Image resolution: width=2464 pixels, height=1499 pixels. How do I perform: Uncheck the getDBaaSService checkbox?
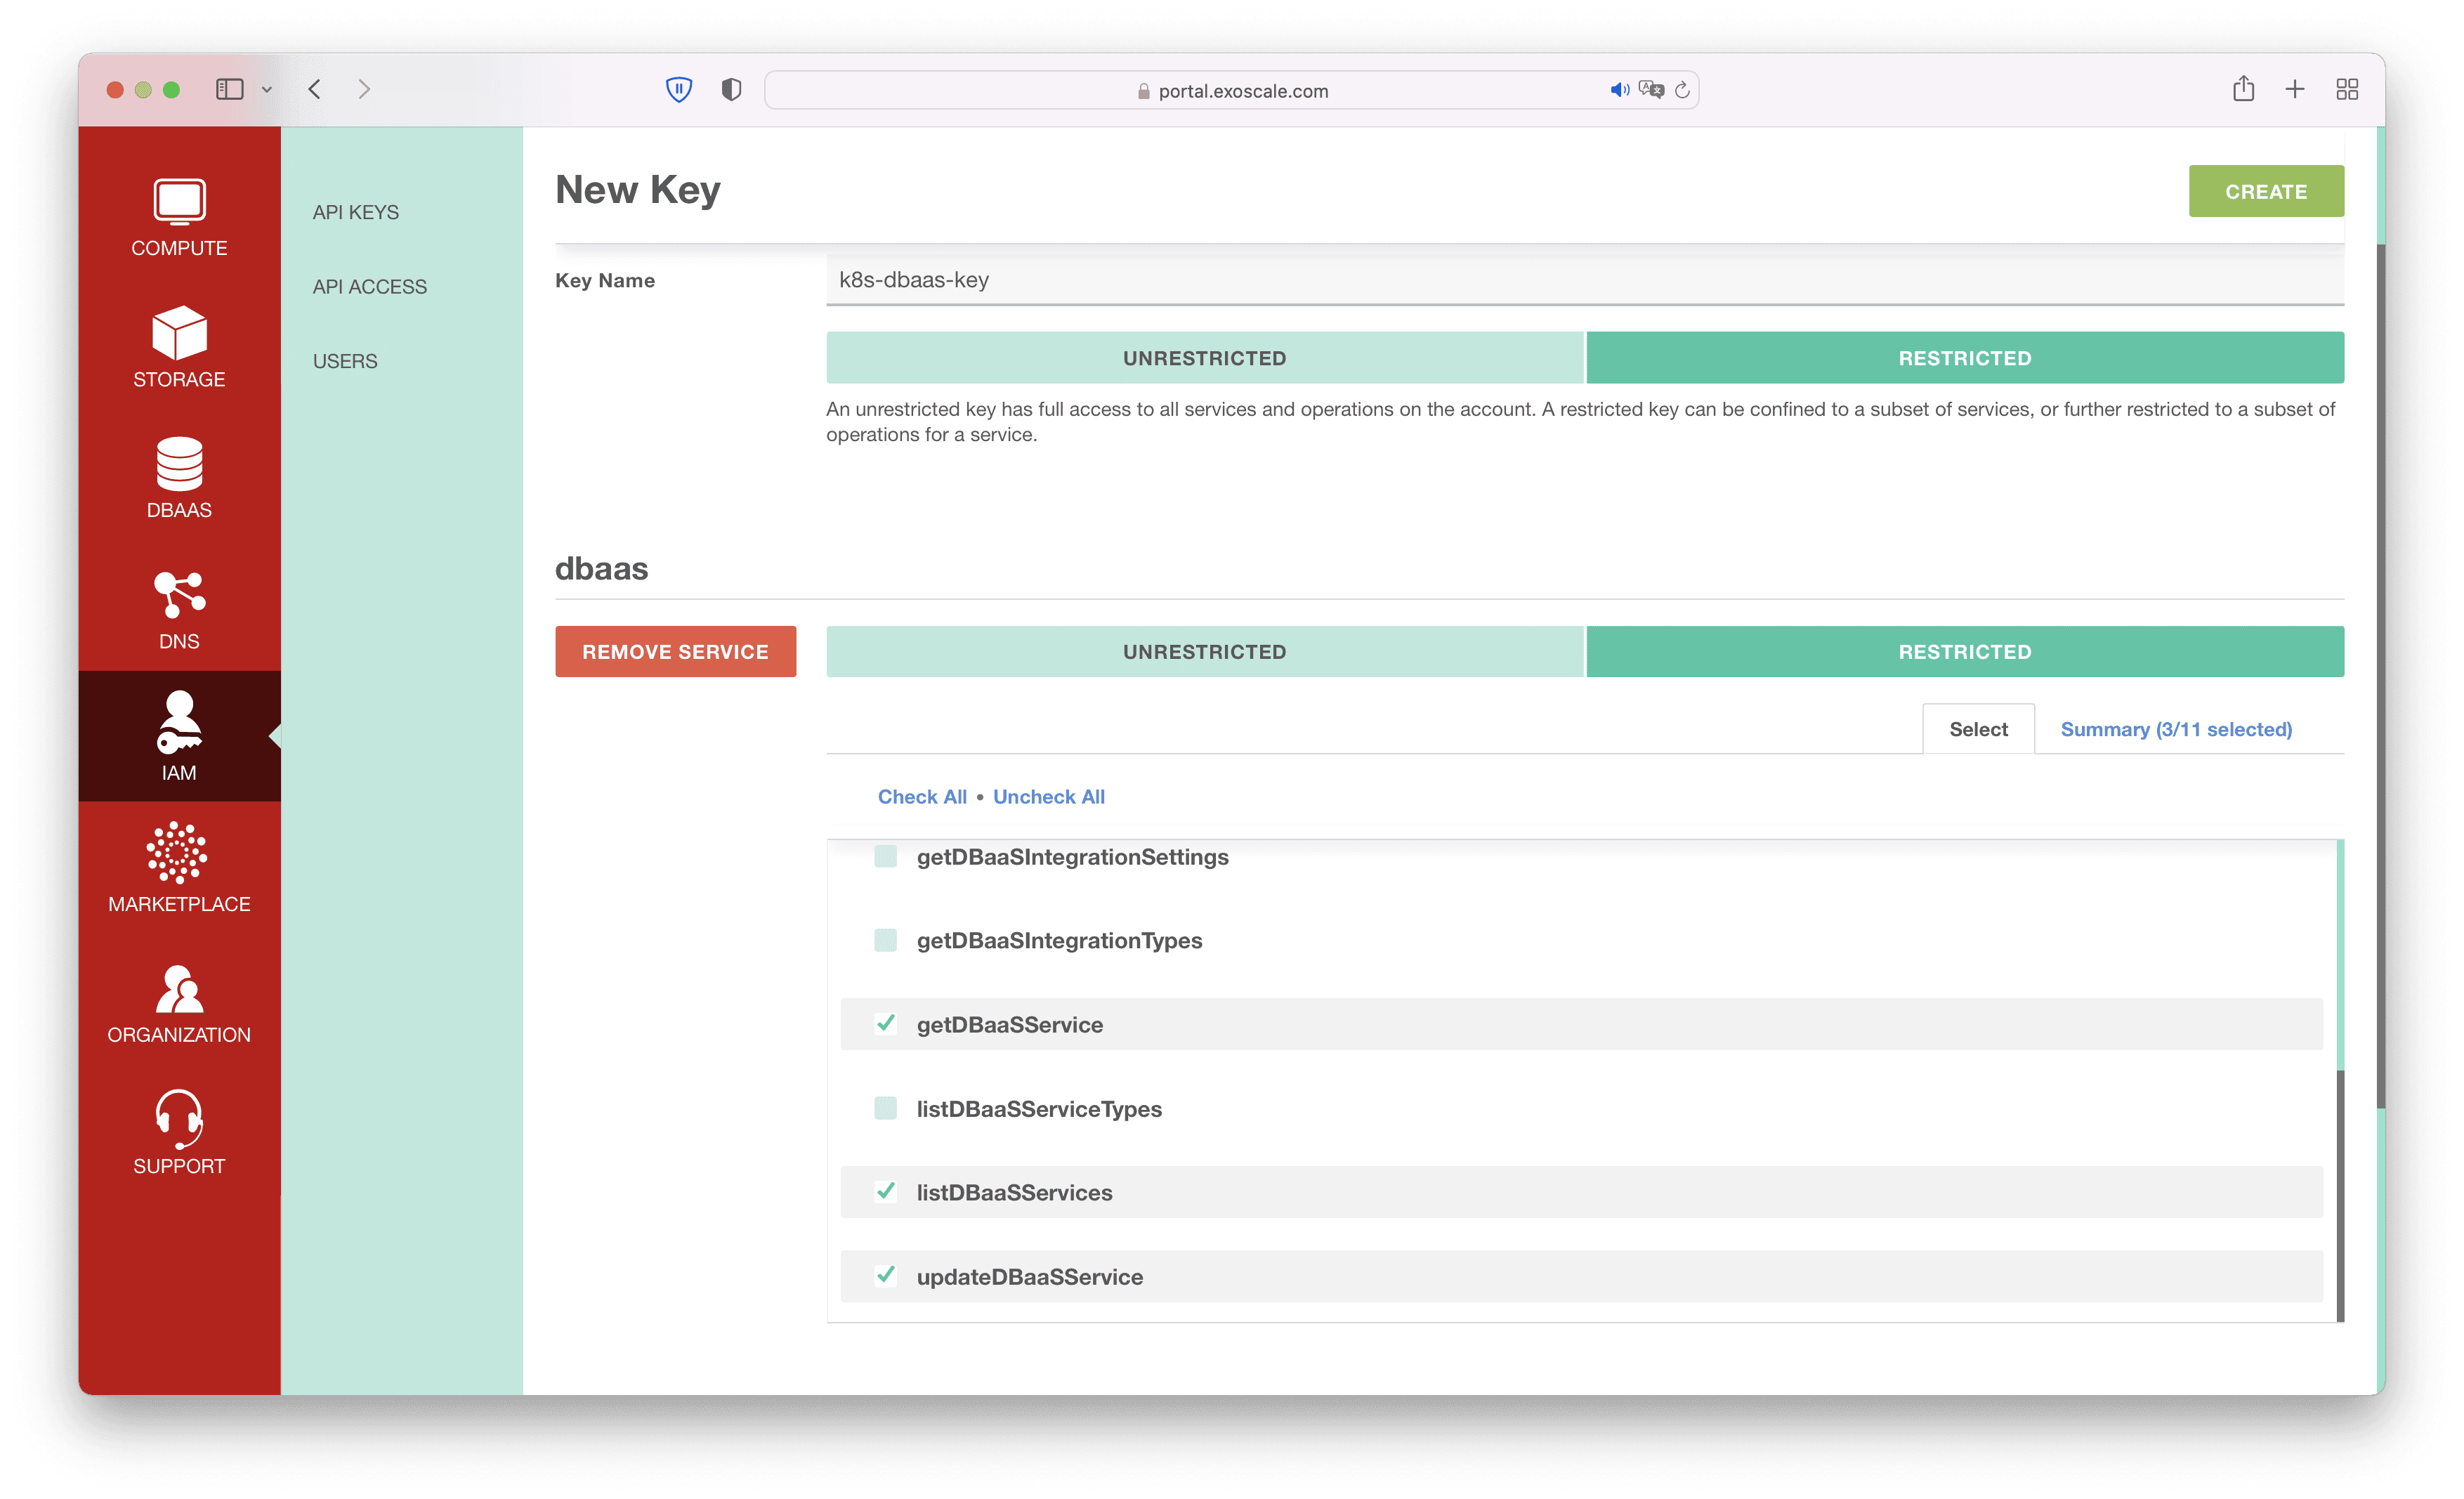(x=885, y=1023)
